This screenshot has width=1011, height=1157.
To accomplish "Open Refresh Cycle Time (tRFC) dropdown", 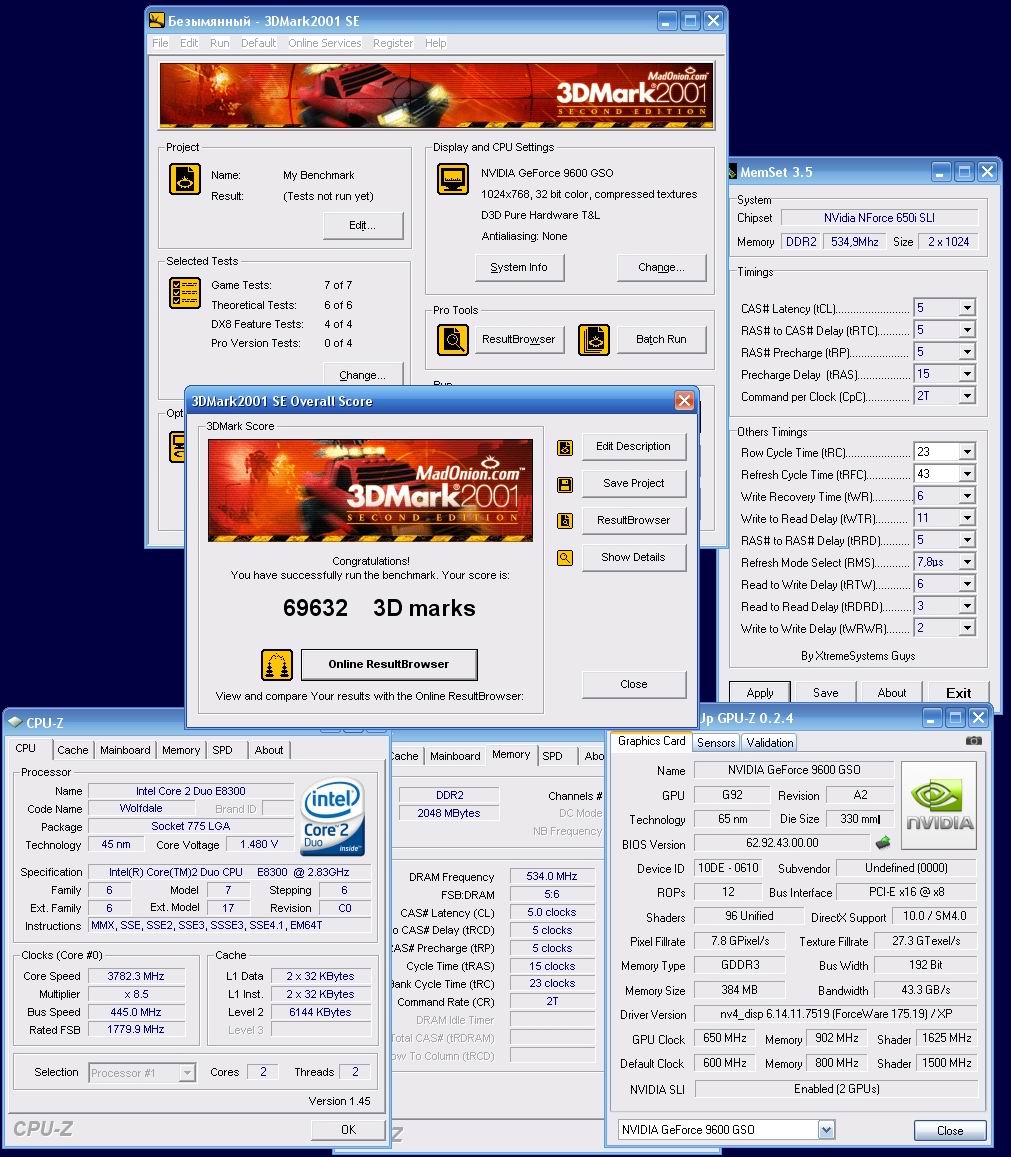I will click(967, 474).
